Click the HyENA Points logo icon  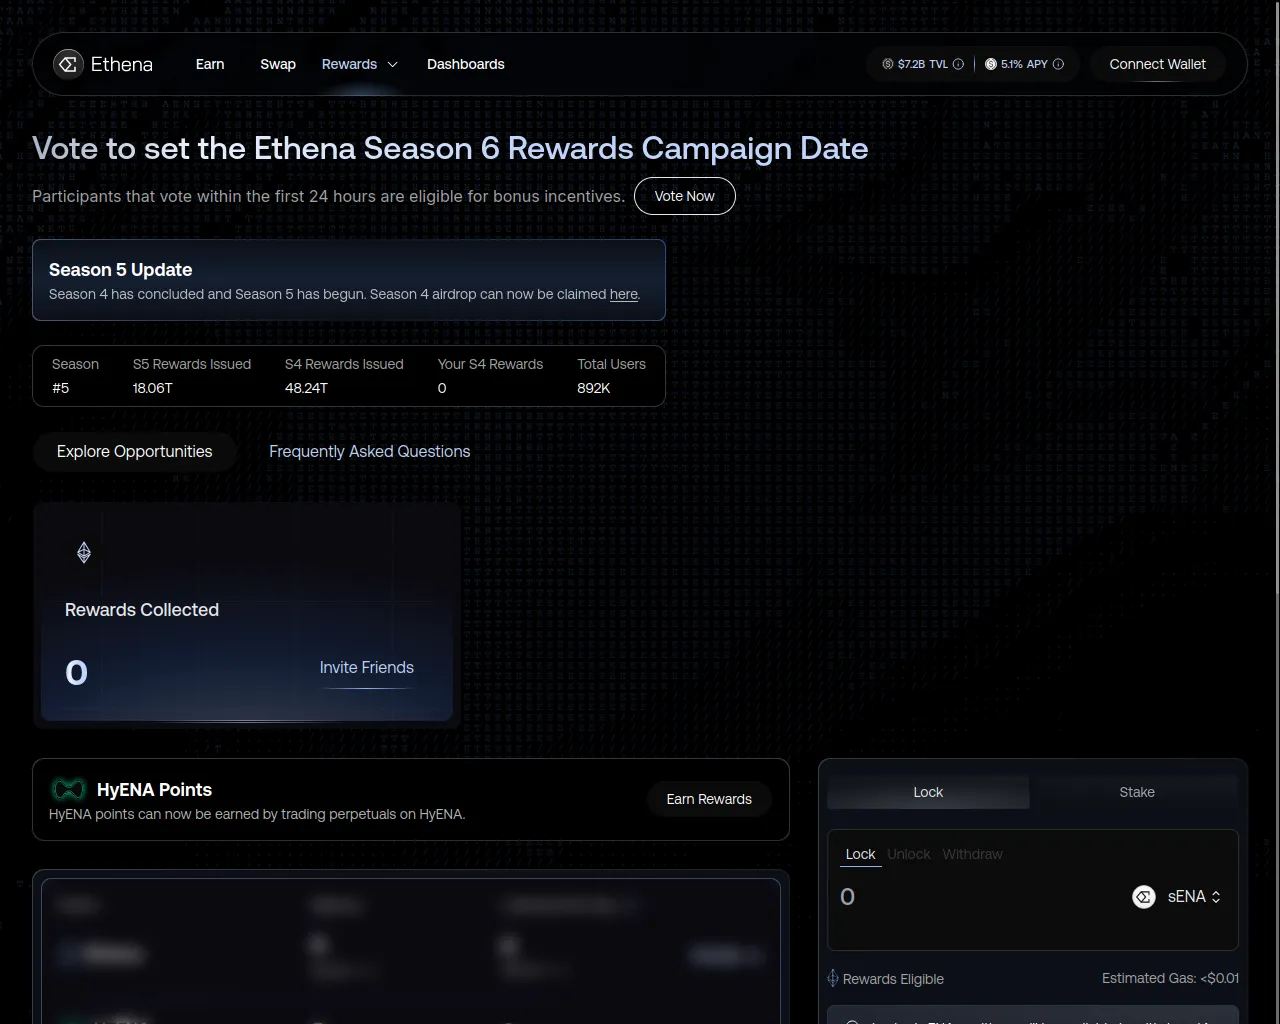pos(69,790)
